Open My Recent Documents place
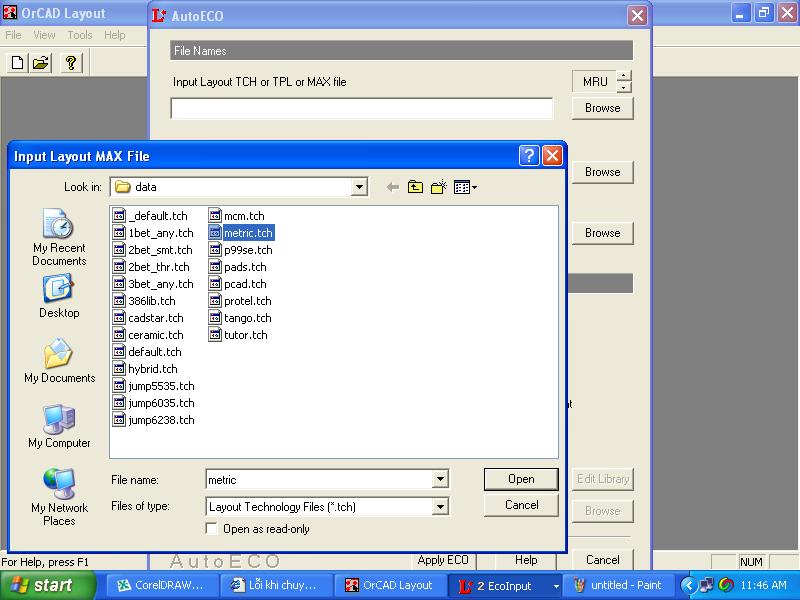Viewport: 800px width, 600px height. coord(59,237)
